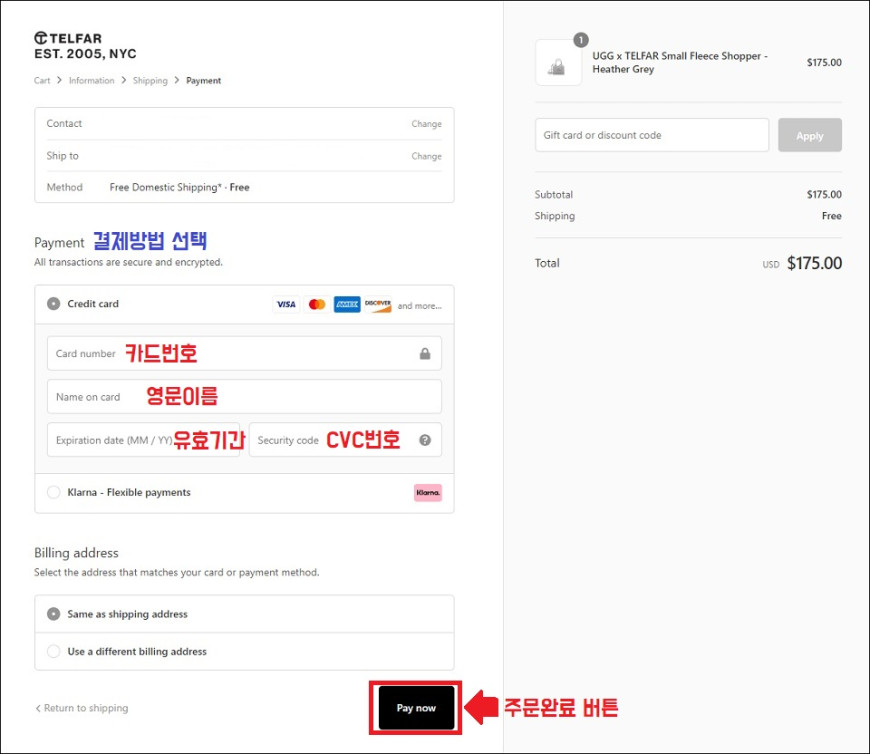This screenshot has width=870, height=754.
Task: Focus the Name on card field
Action: point(244,397)
